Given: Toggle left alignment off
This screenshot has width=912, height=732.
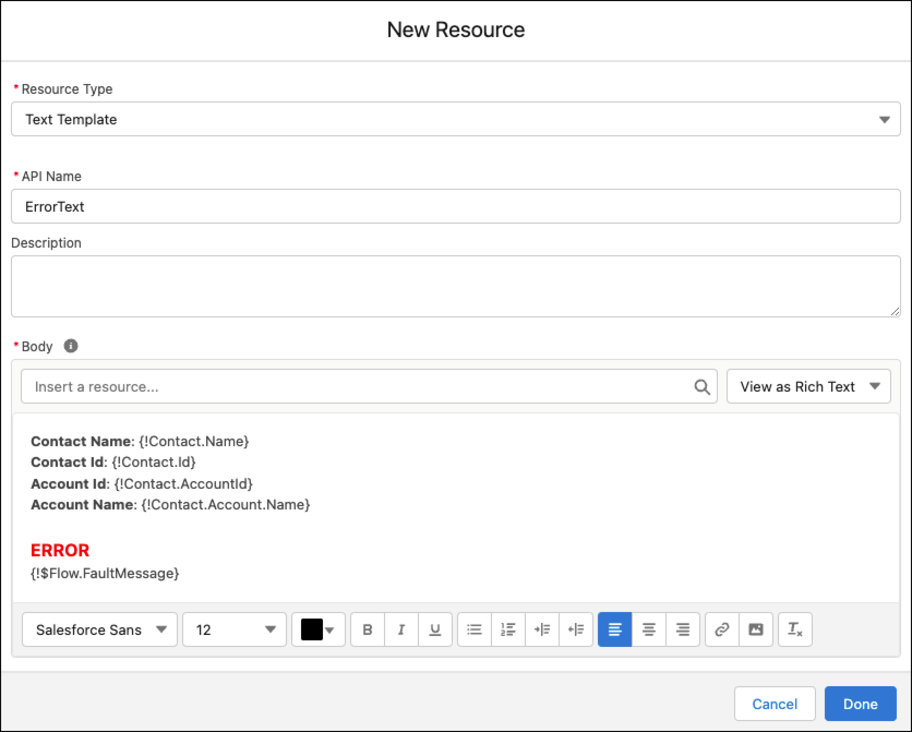Looking at the screenshot, I should click(x=614, y=629).
